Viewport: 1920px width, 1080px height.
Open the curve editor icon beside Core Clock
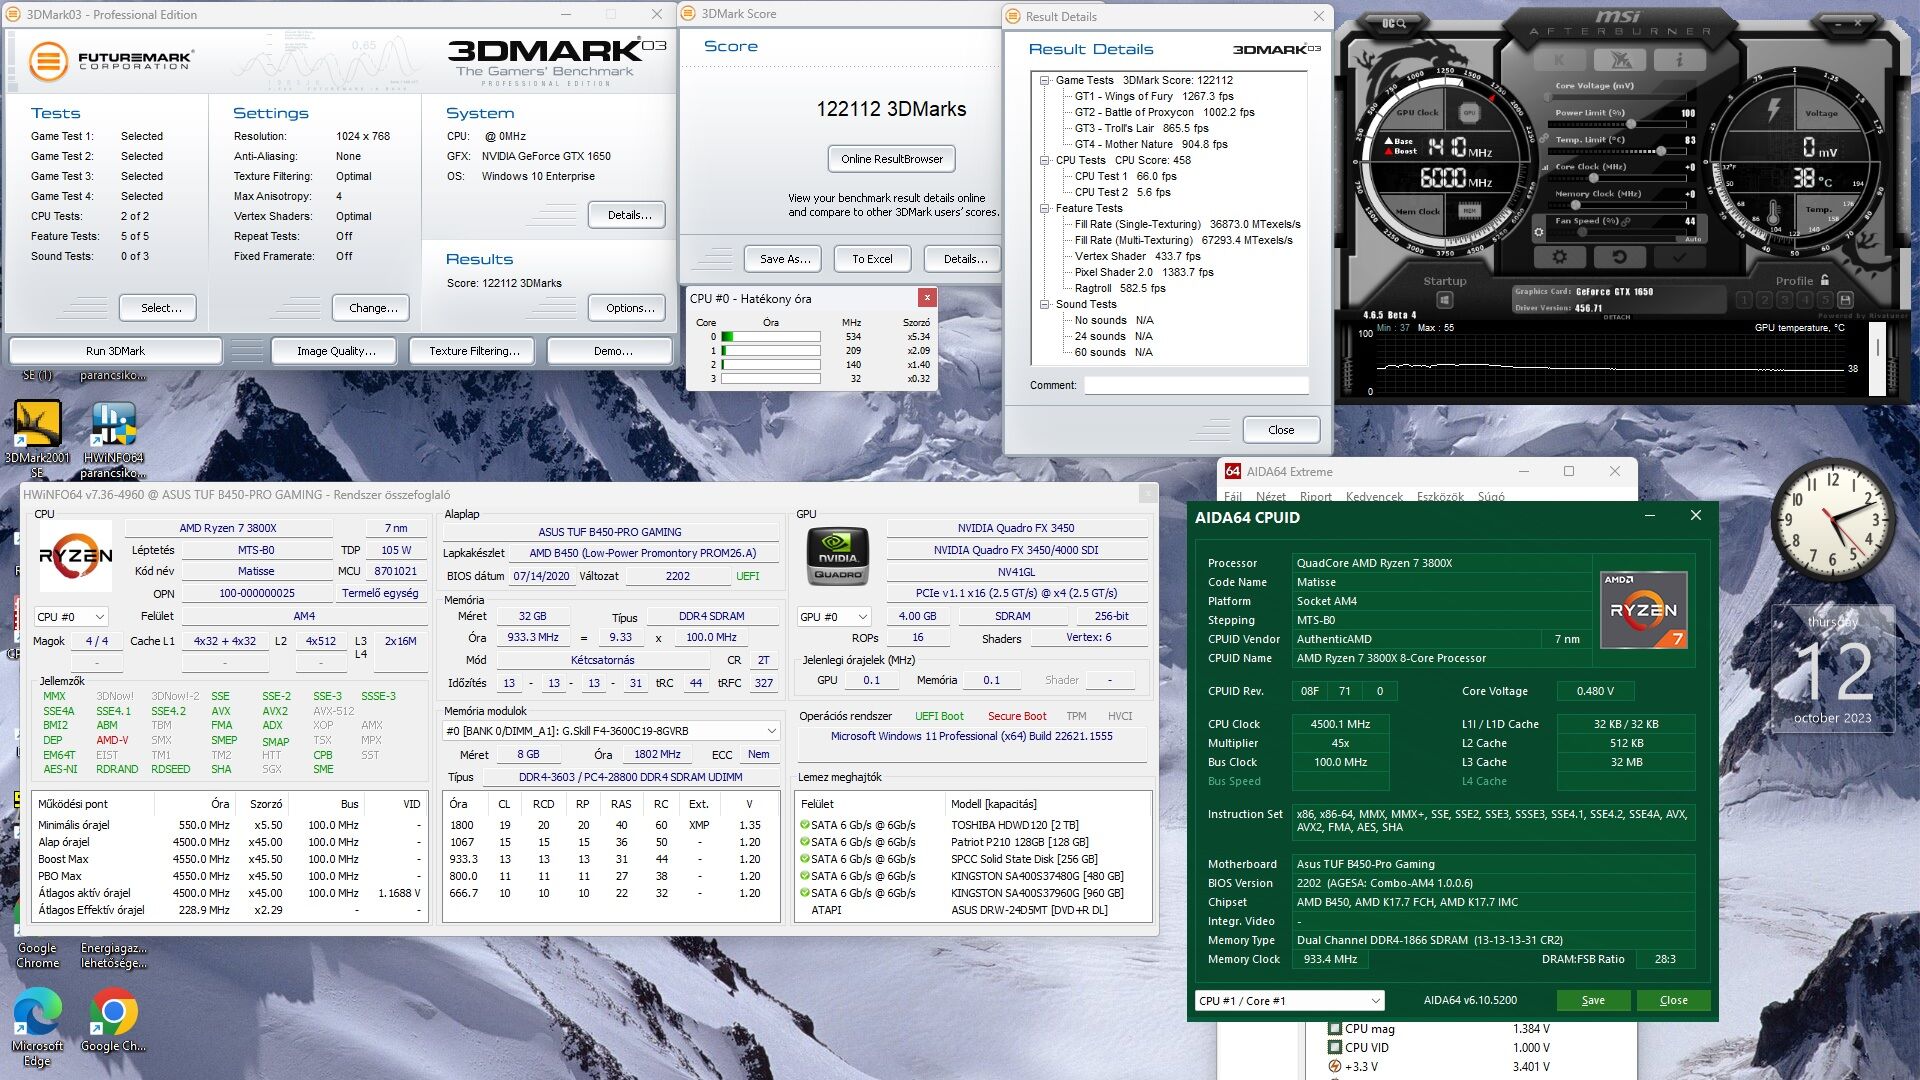click(x=1543, y=167)
